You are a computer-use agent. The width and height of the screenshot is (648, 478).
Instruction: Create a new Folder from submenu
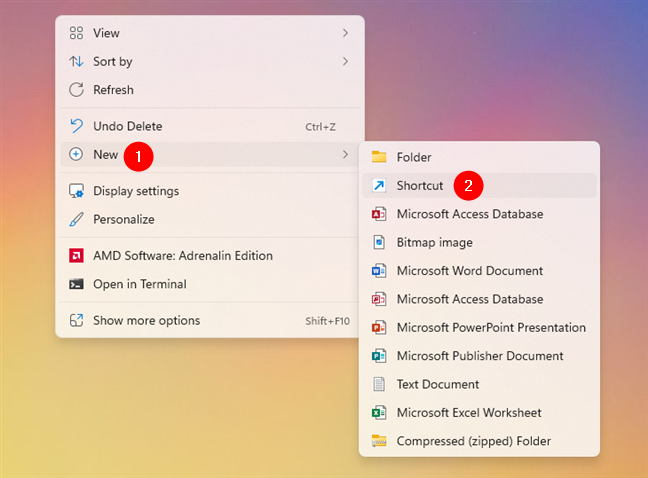point(479,157)
